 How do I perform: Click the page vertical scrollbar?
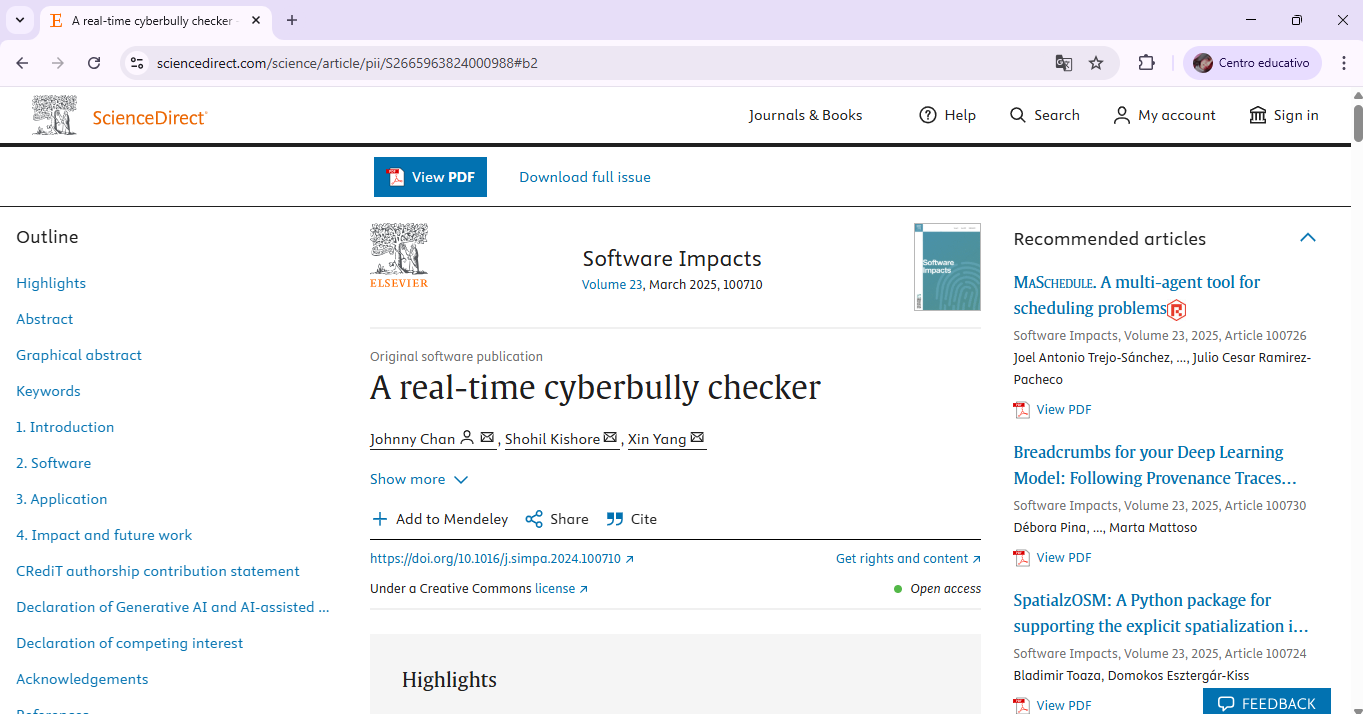[x=1357, y=400]
